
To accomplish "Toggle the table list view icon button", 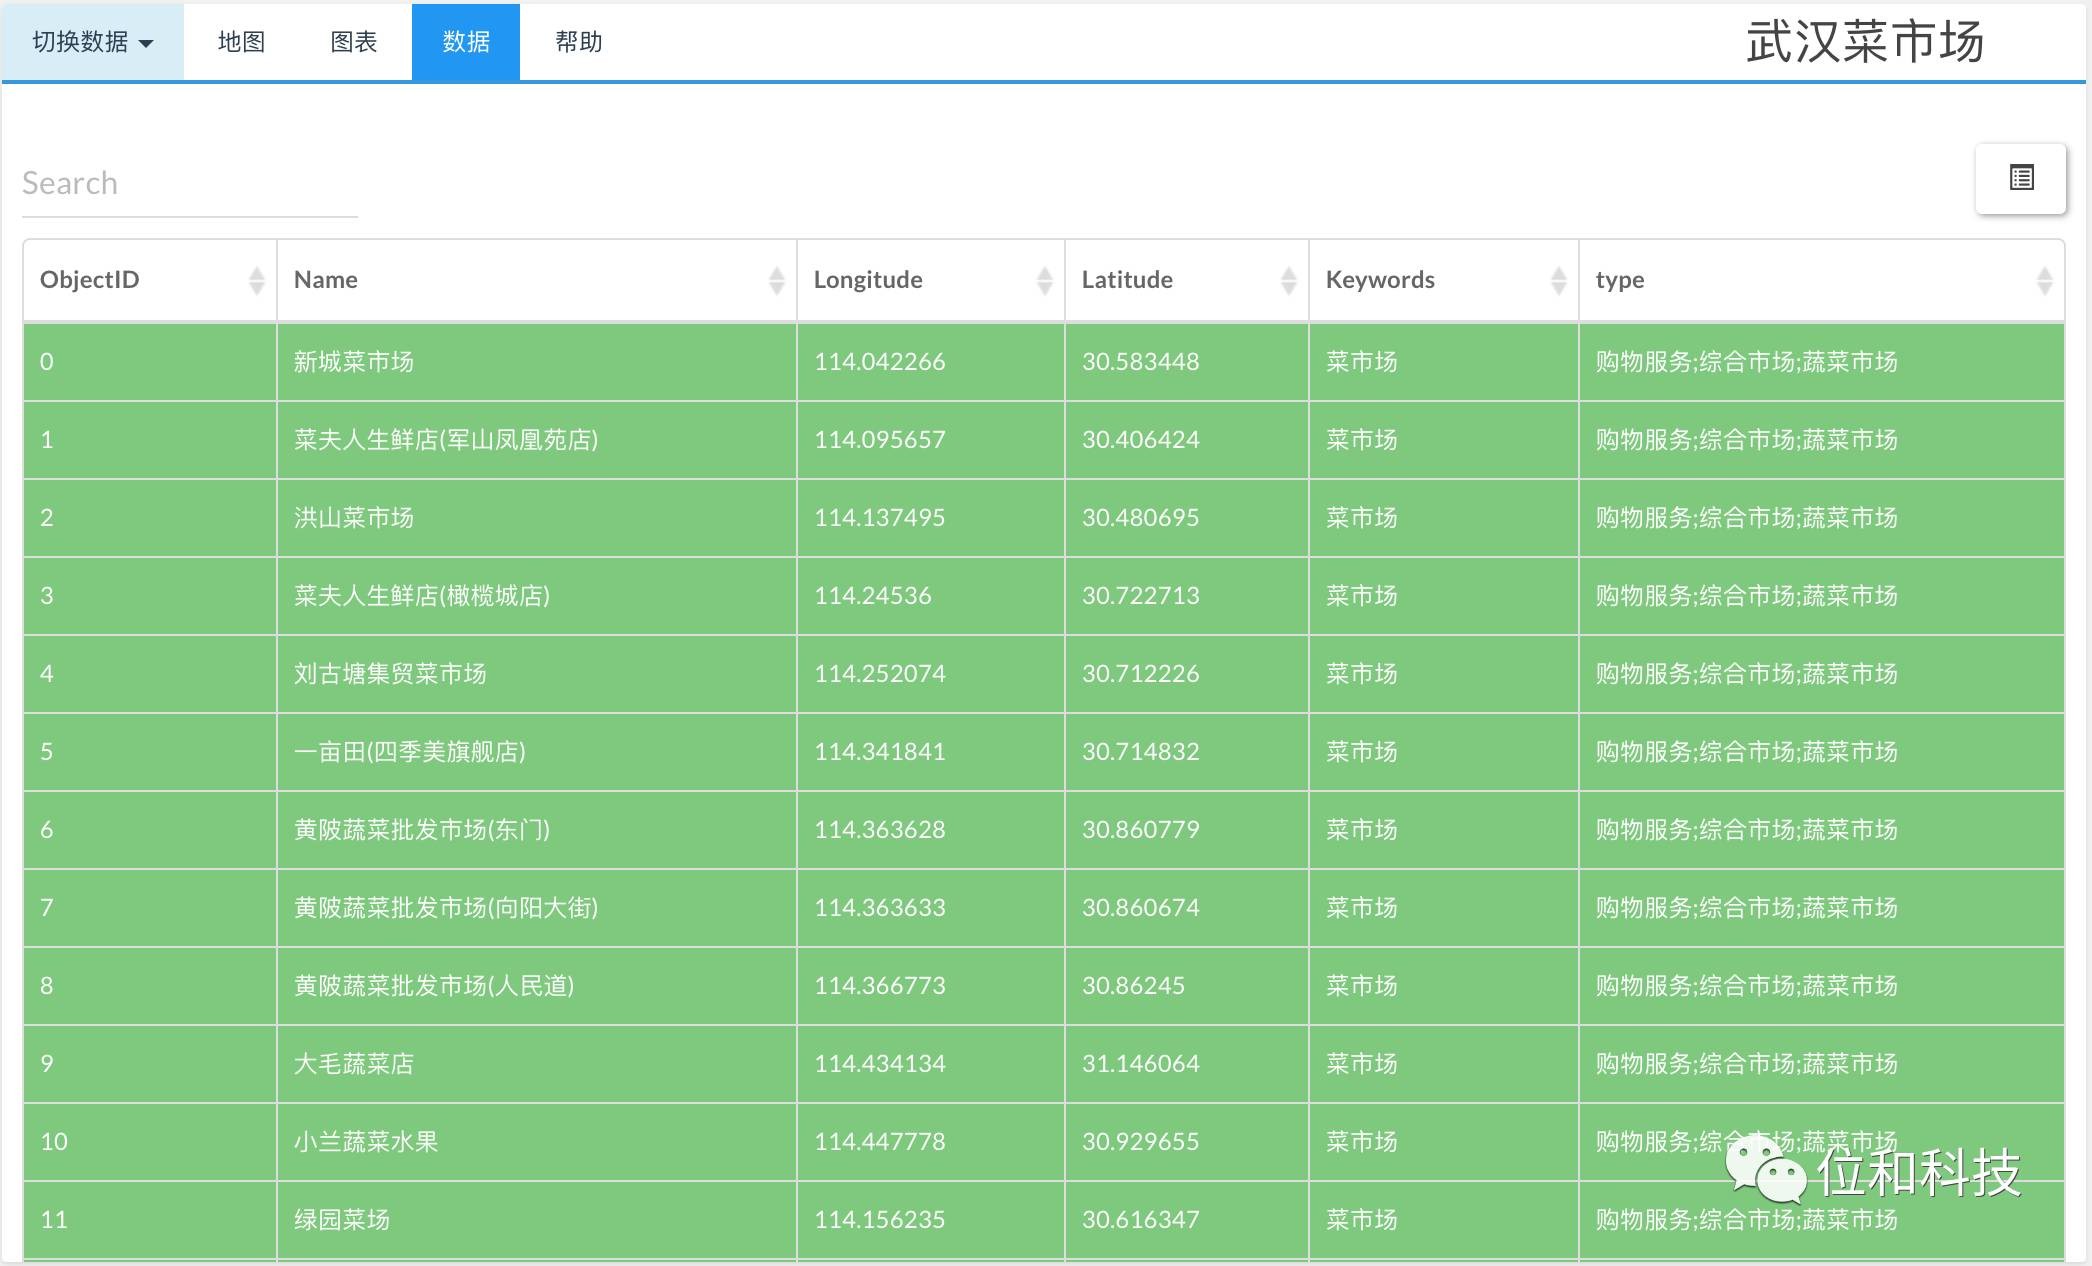I will [2021, 178].
